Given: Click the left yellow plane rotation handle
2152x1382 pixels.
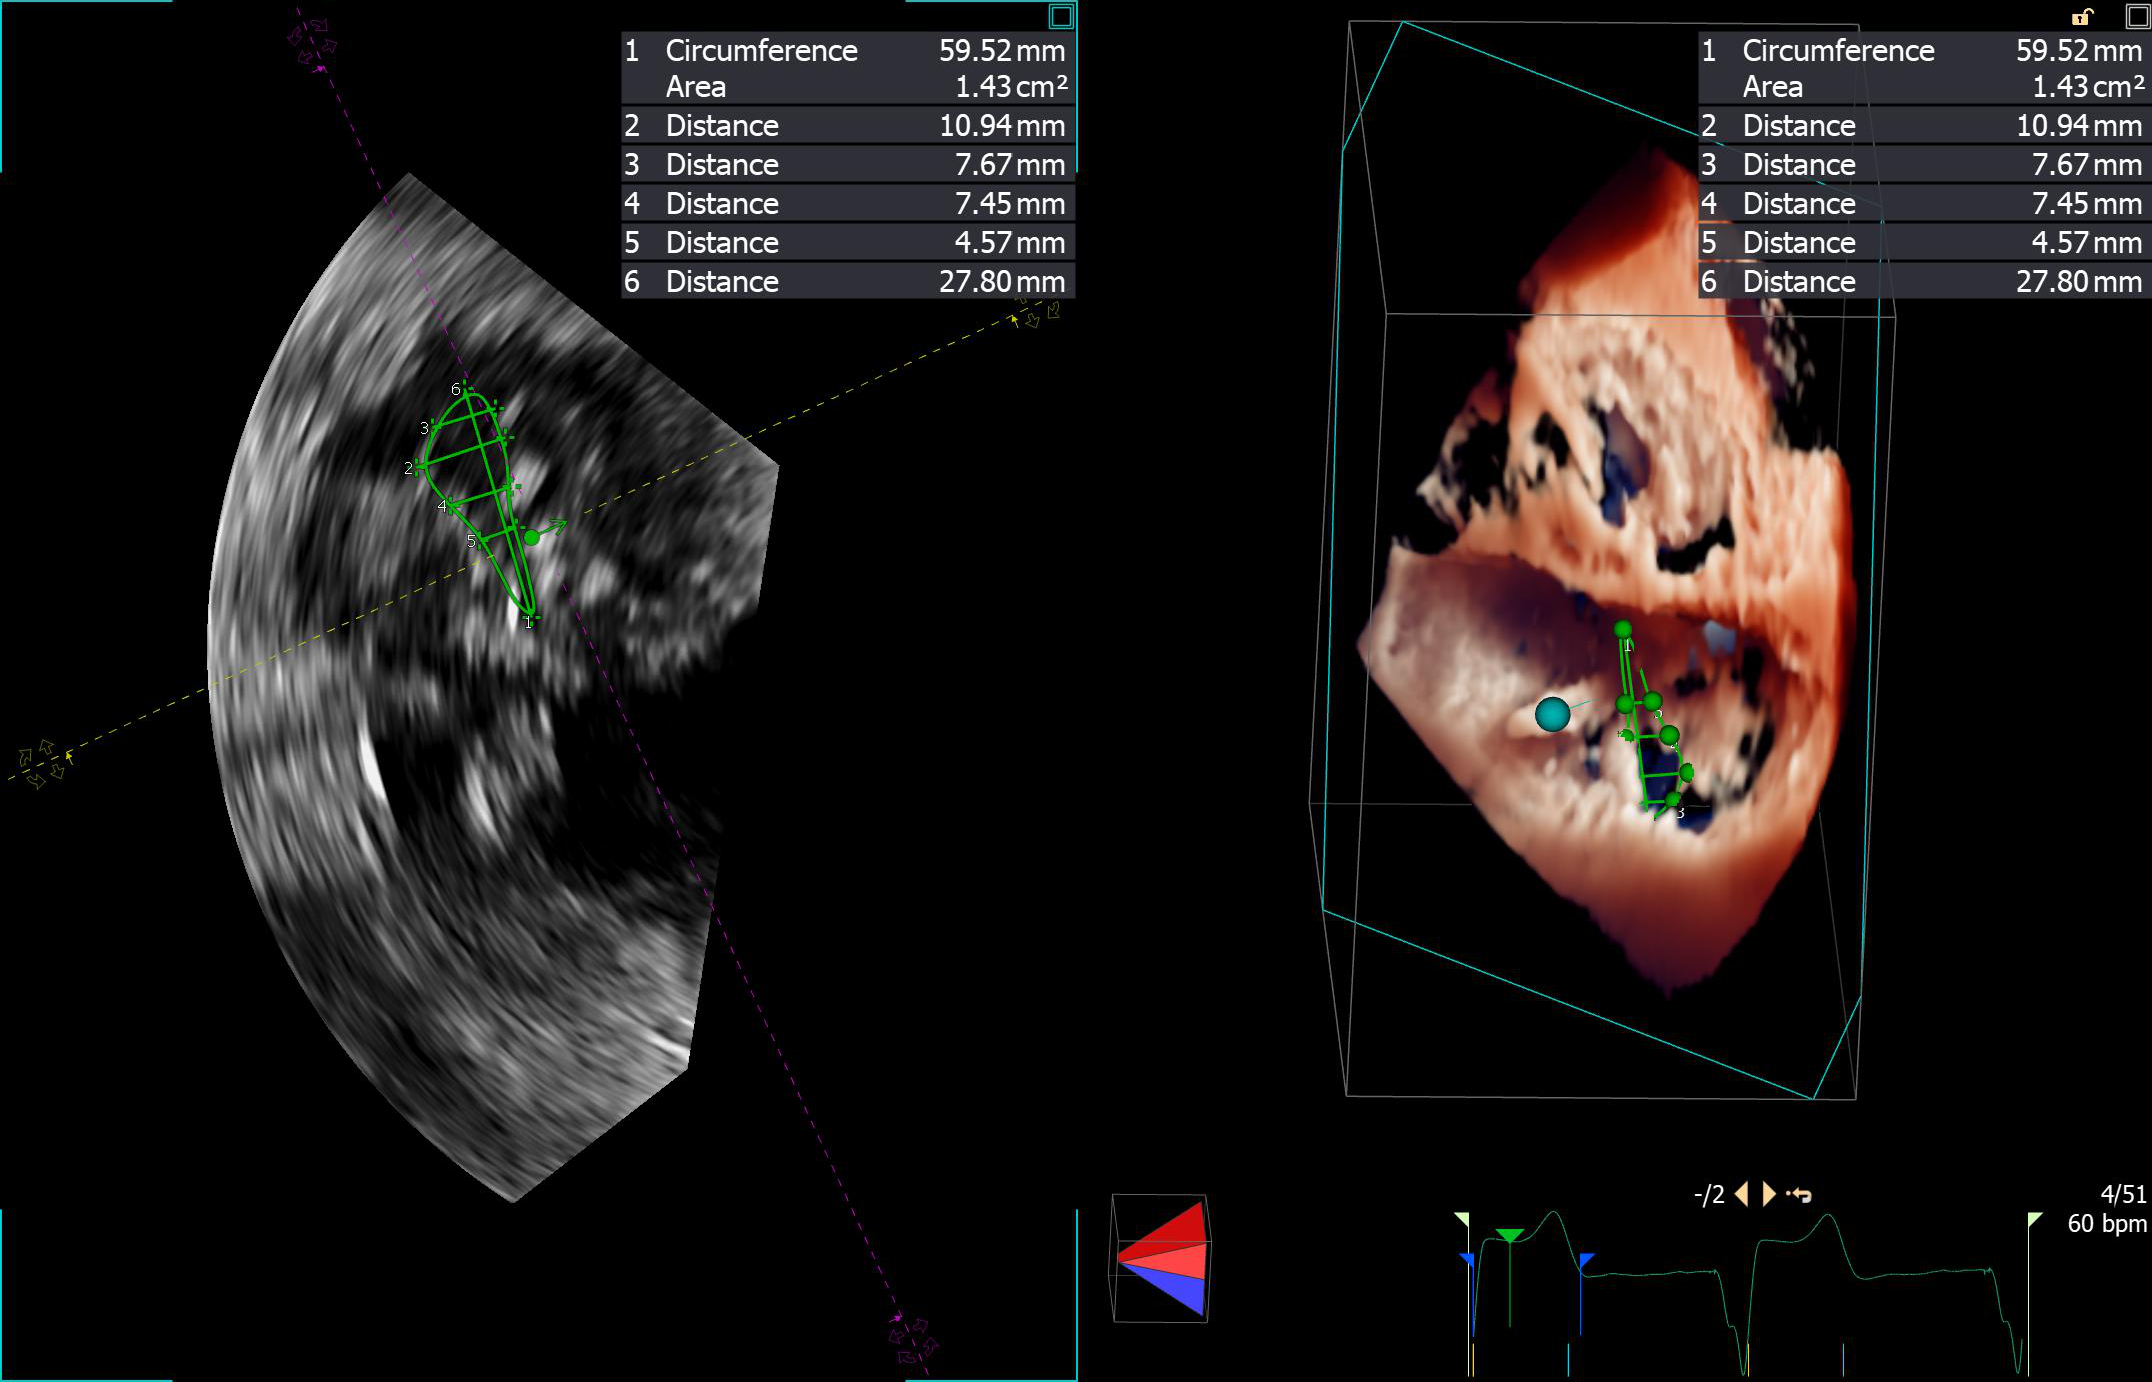Looking at the screenshot, I should pos(41,764).
